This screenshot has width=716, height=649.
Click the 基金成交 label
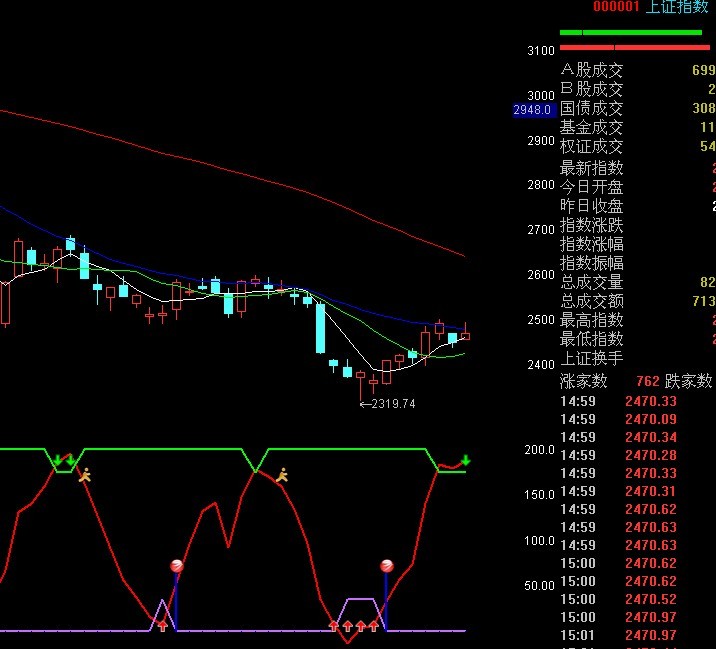click(x=591, y=127)
